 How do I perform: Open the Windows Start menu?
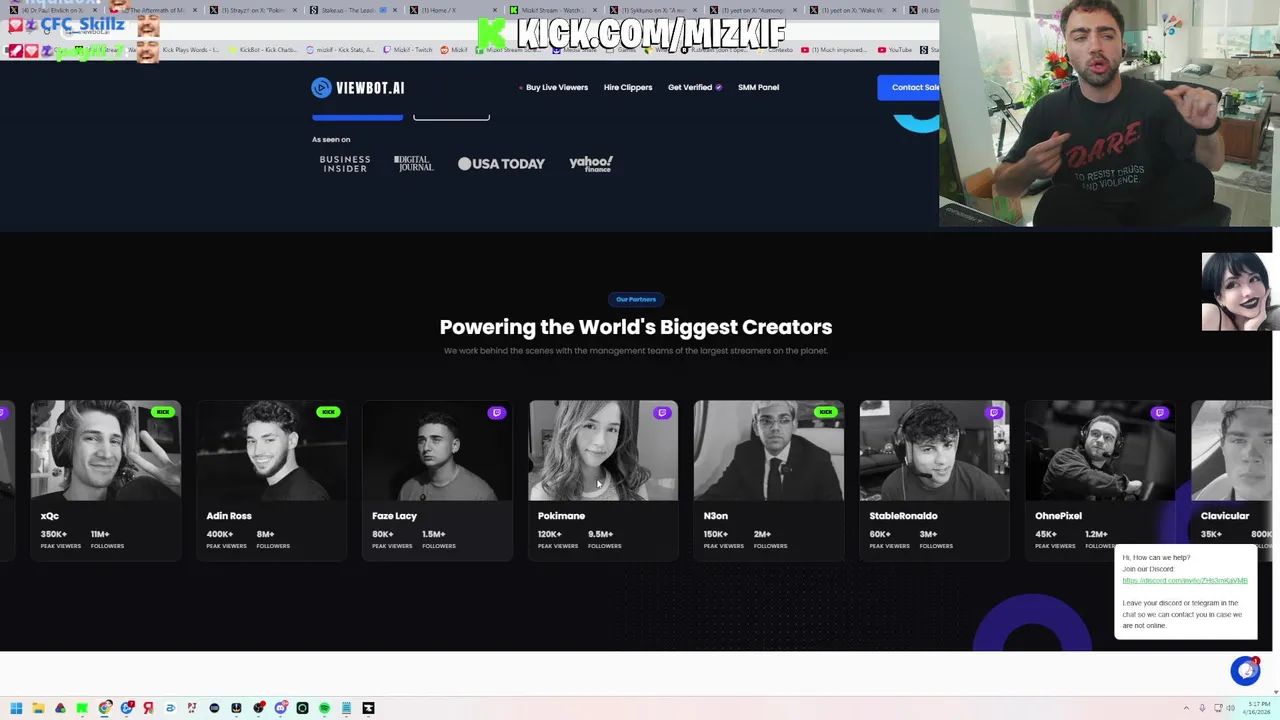(x=16, y=708)
